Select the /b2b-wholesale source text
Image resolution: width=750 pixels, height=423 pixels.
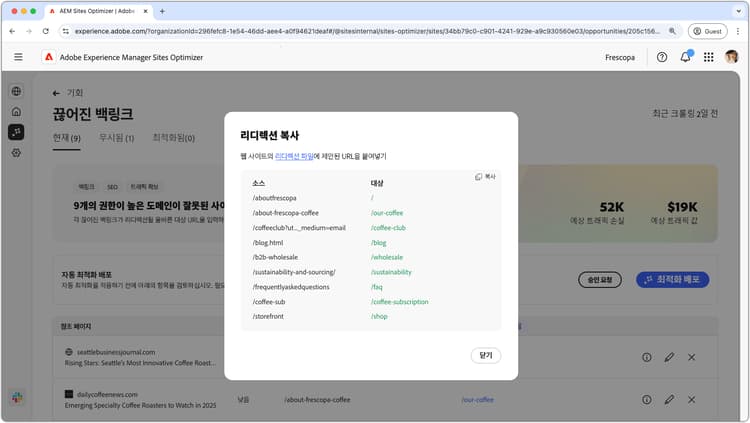(x=275, y=257)
